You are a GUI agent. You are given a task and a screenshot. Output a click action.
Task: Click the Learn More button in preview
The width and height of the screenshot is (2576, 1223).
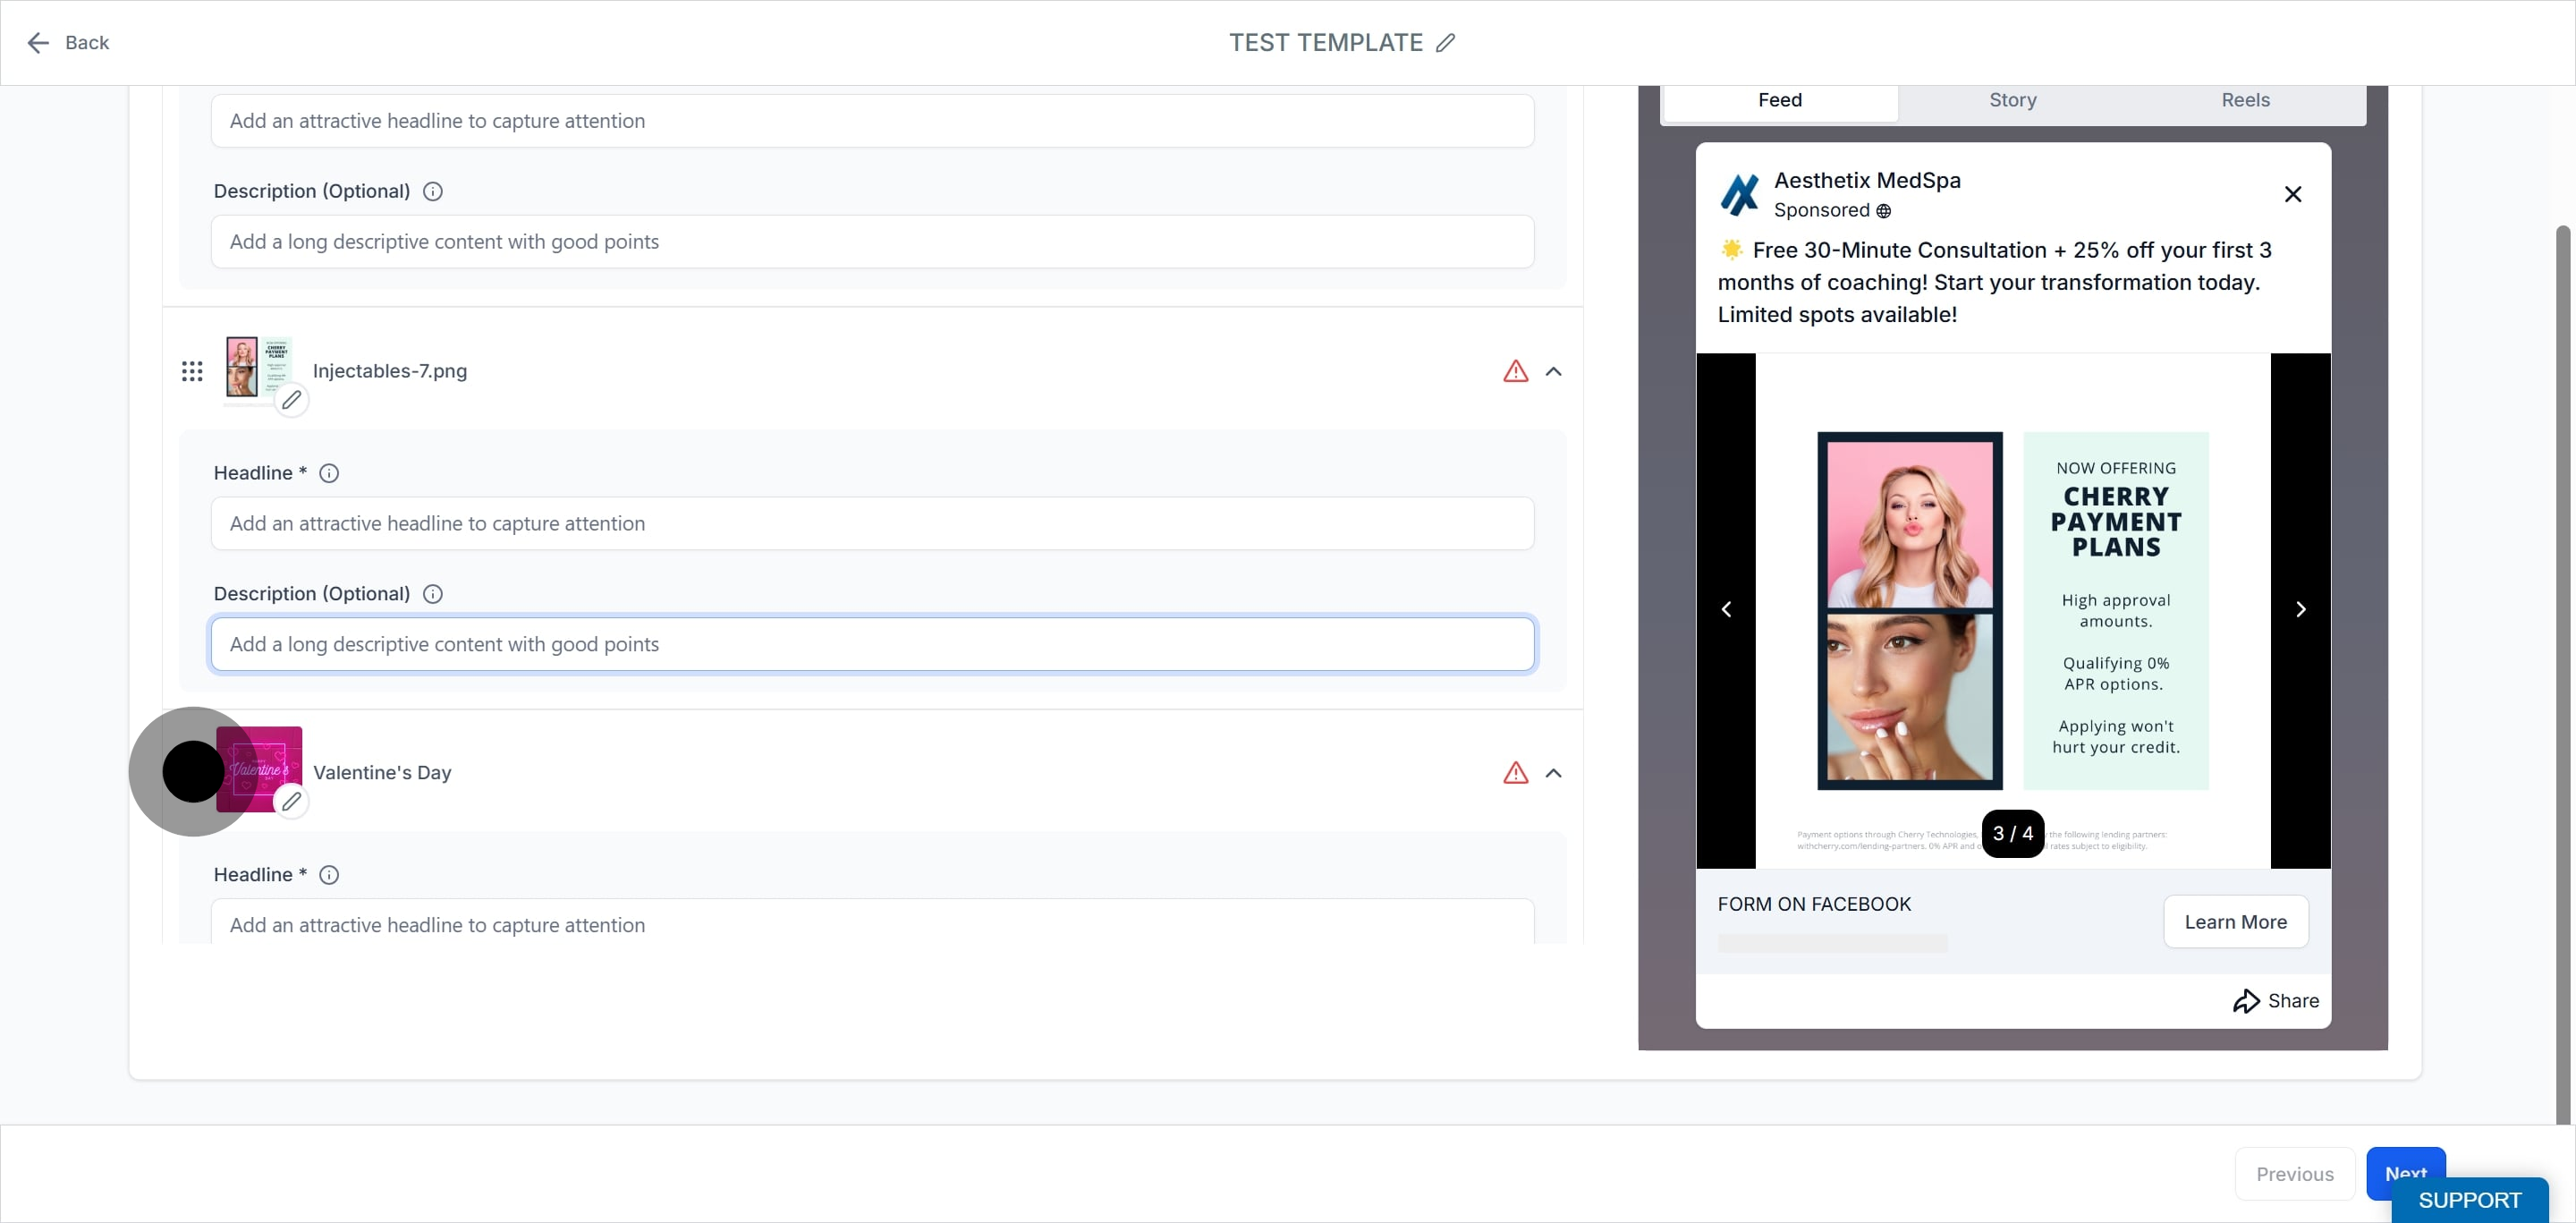pyautogui.click(x=2235, y=922)
